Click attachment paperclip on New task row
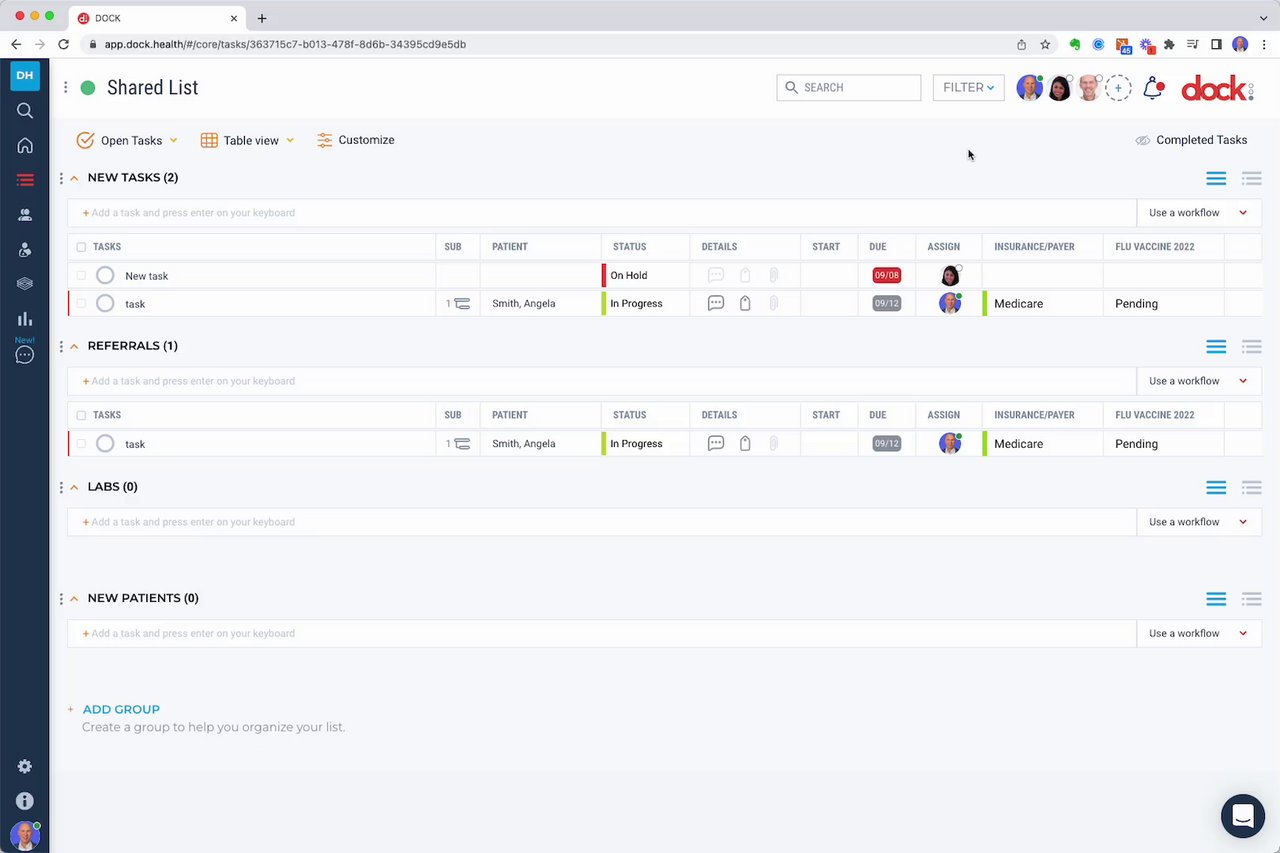Screen dimensions: 1280x853 pos(774,275)
